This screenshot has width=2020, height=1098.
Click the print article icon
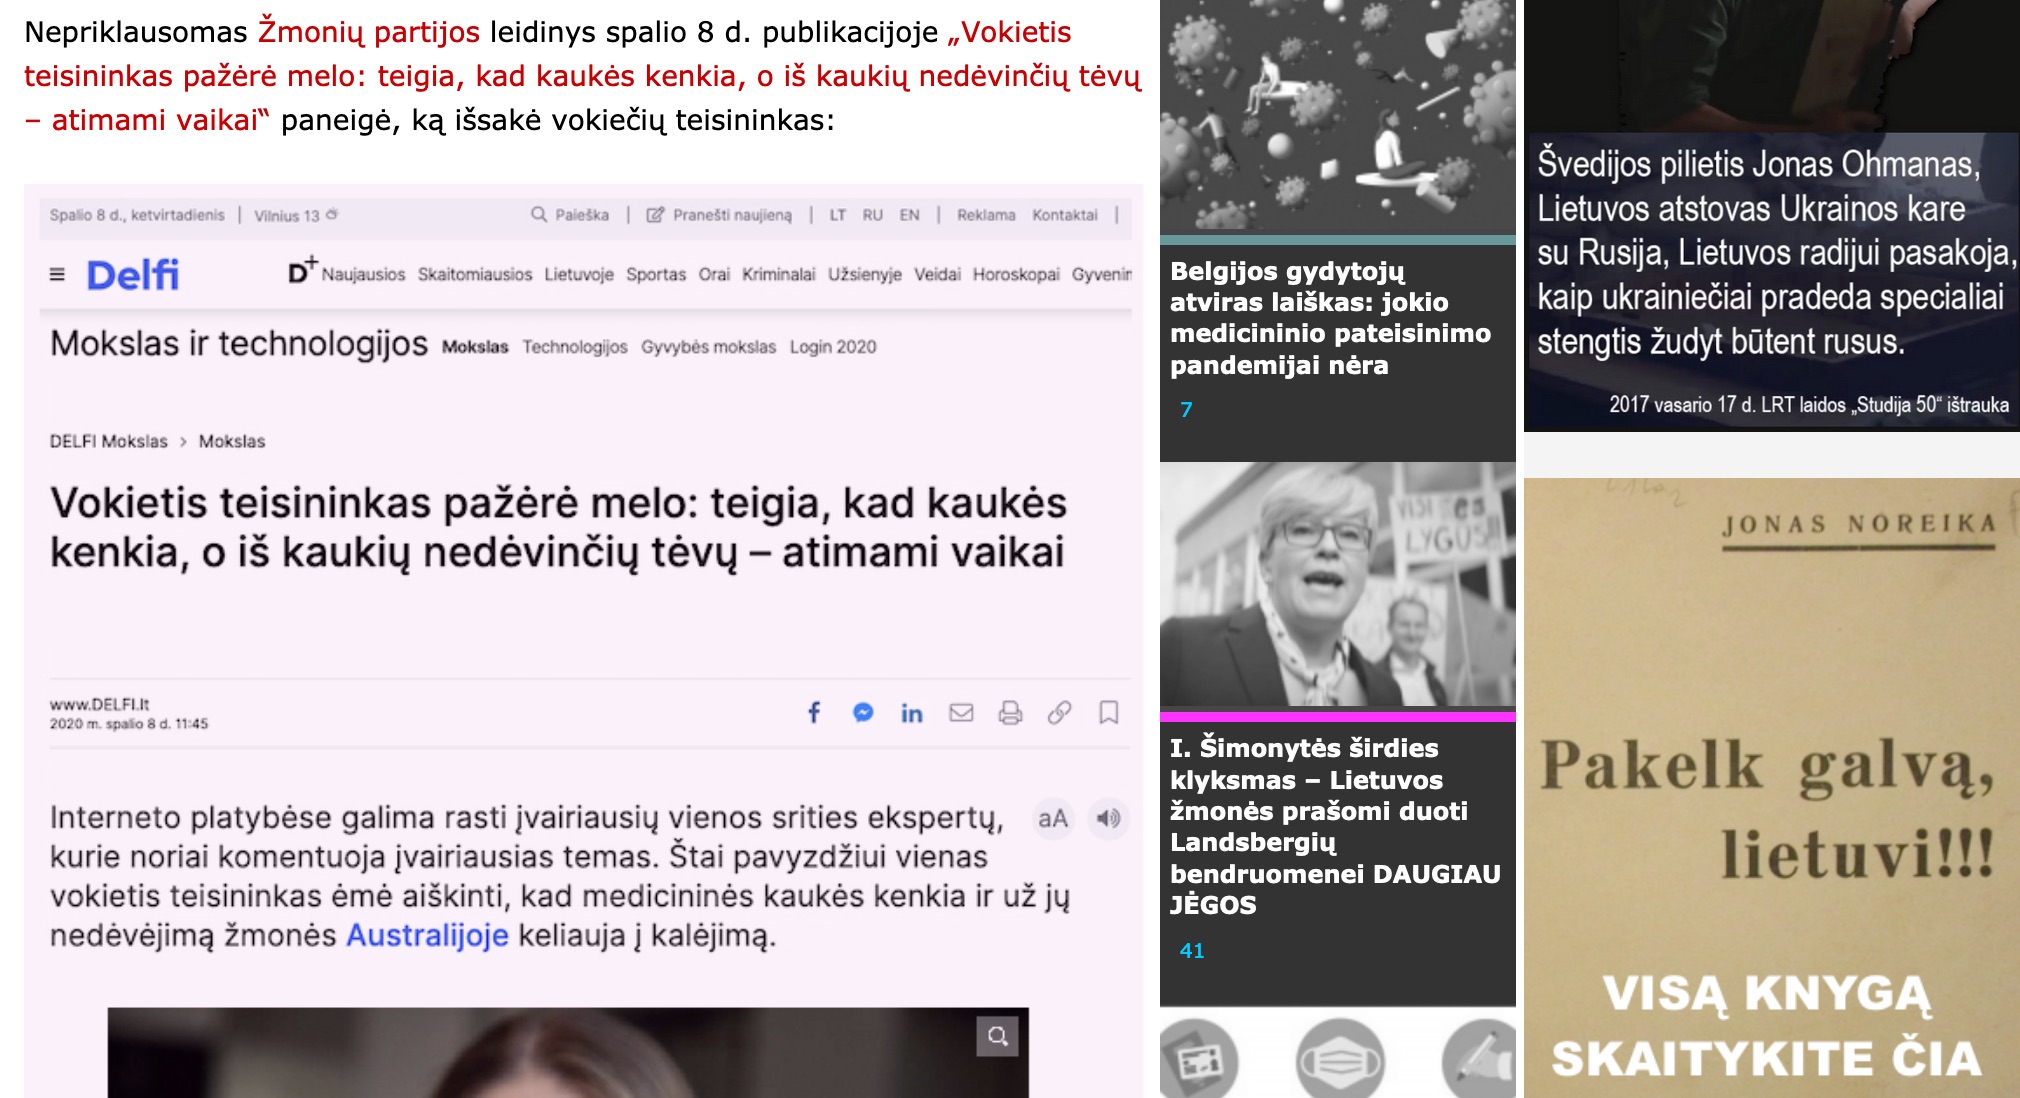1010,712
